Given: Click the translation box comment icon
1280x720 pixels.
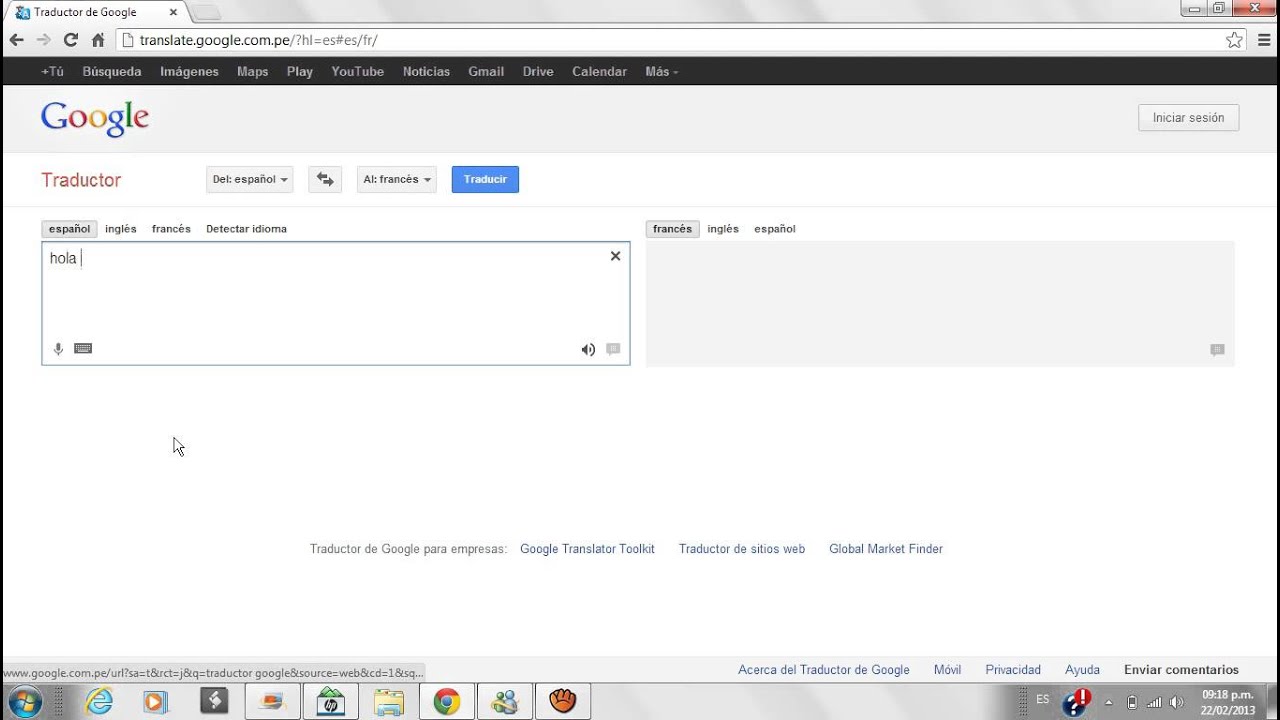Looking at the screenshot, I should (x=1217, y=350).
